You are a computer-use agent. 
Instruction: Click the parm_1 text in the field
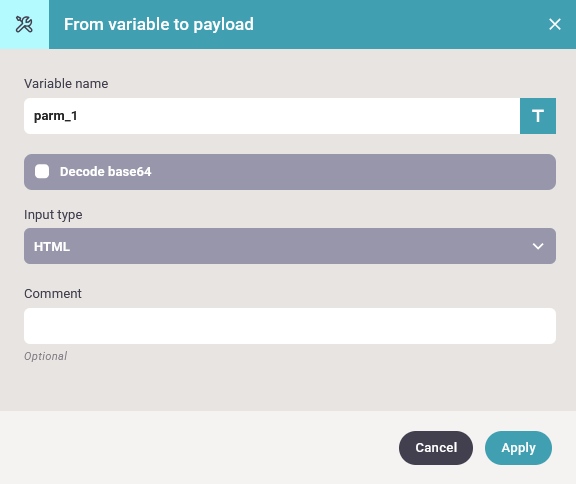55,116
